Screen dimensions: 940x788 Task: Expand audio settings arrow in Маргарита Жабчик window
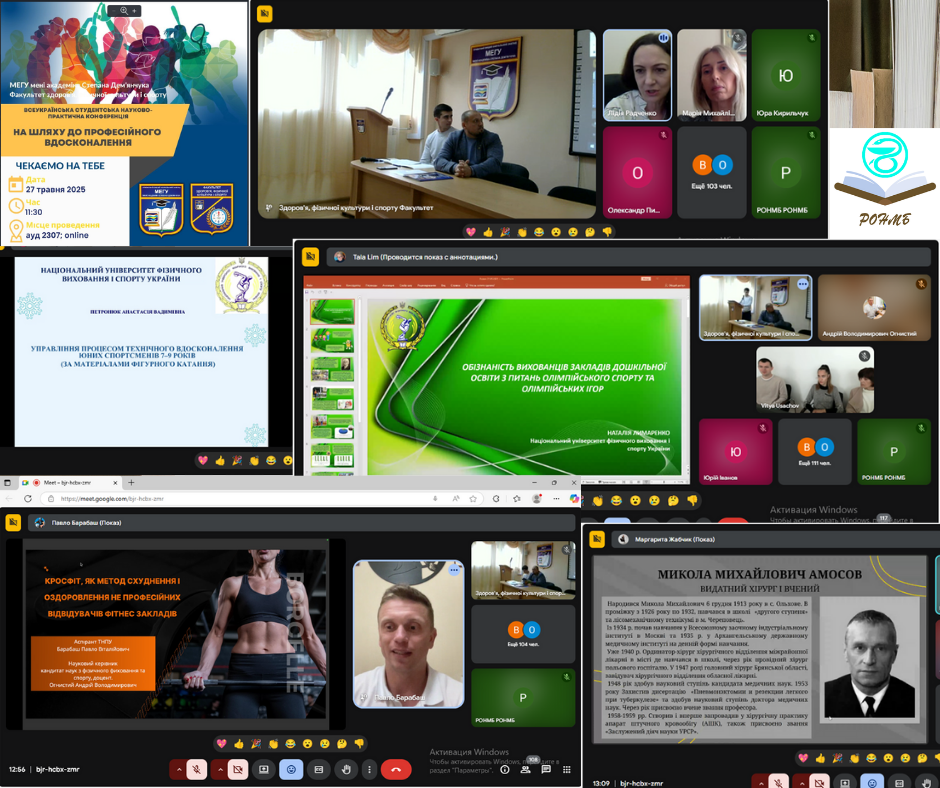point(761,783)
